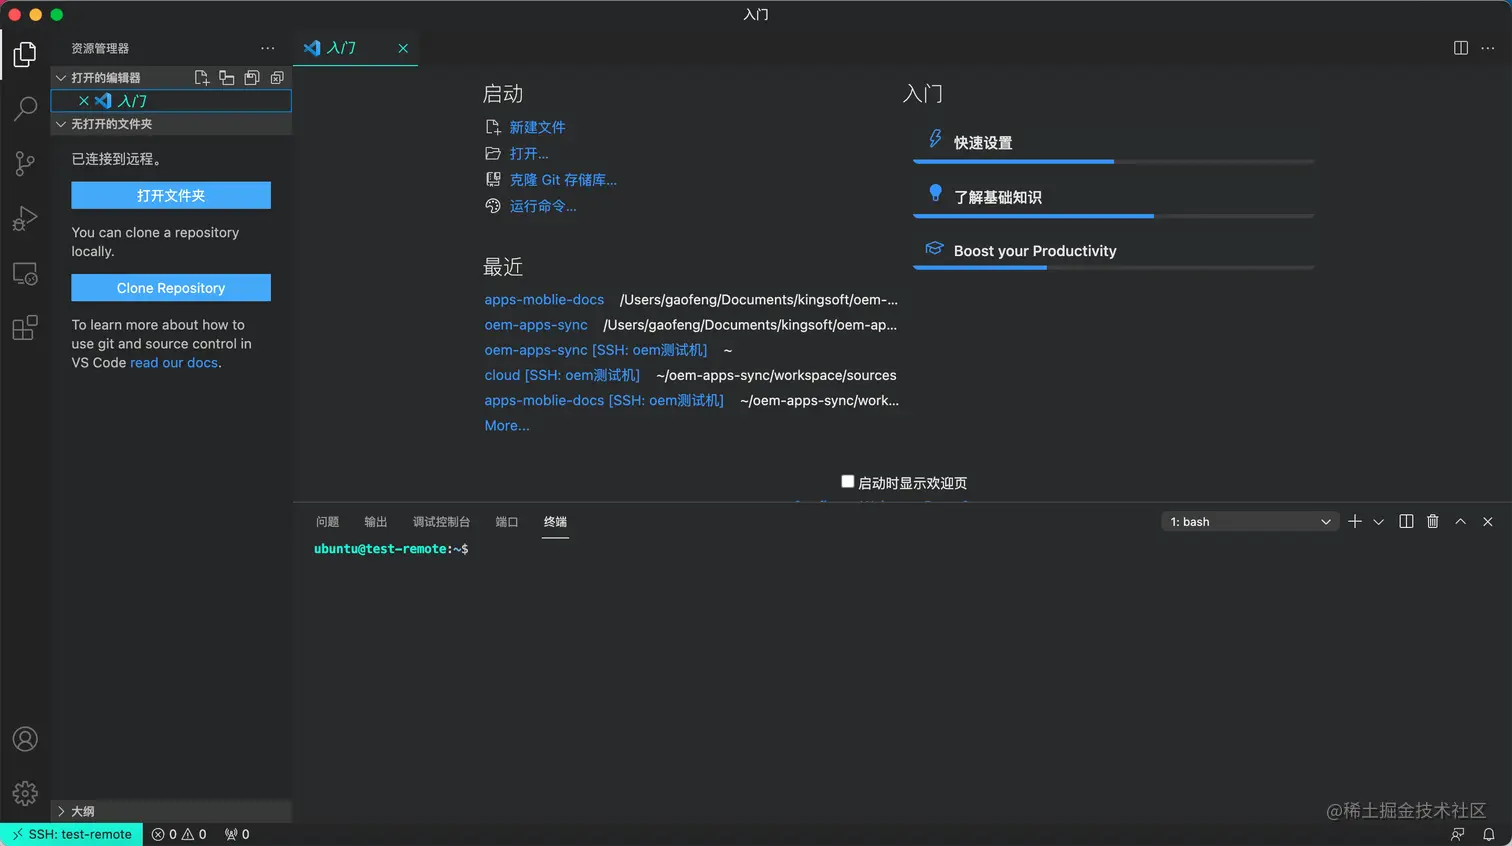
Task: Click the notifications bell in status bar
Action: click(x=1489, y=834)
